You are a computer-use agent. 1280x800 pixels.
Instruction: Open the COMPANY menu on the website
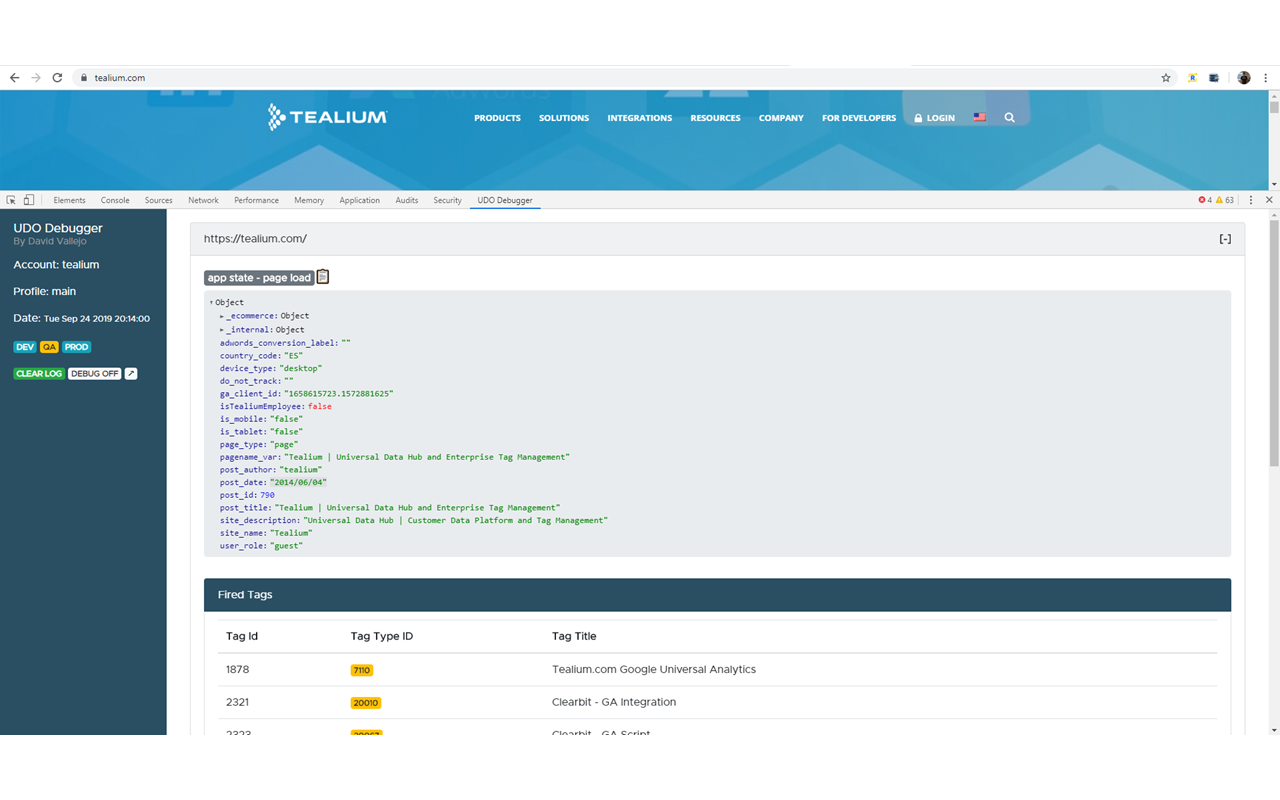[x=781, y=118]
